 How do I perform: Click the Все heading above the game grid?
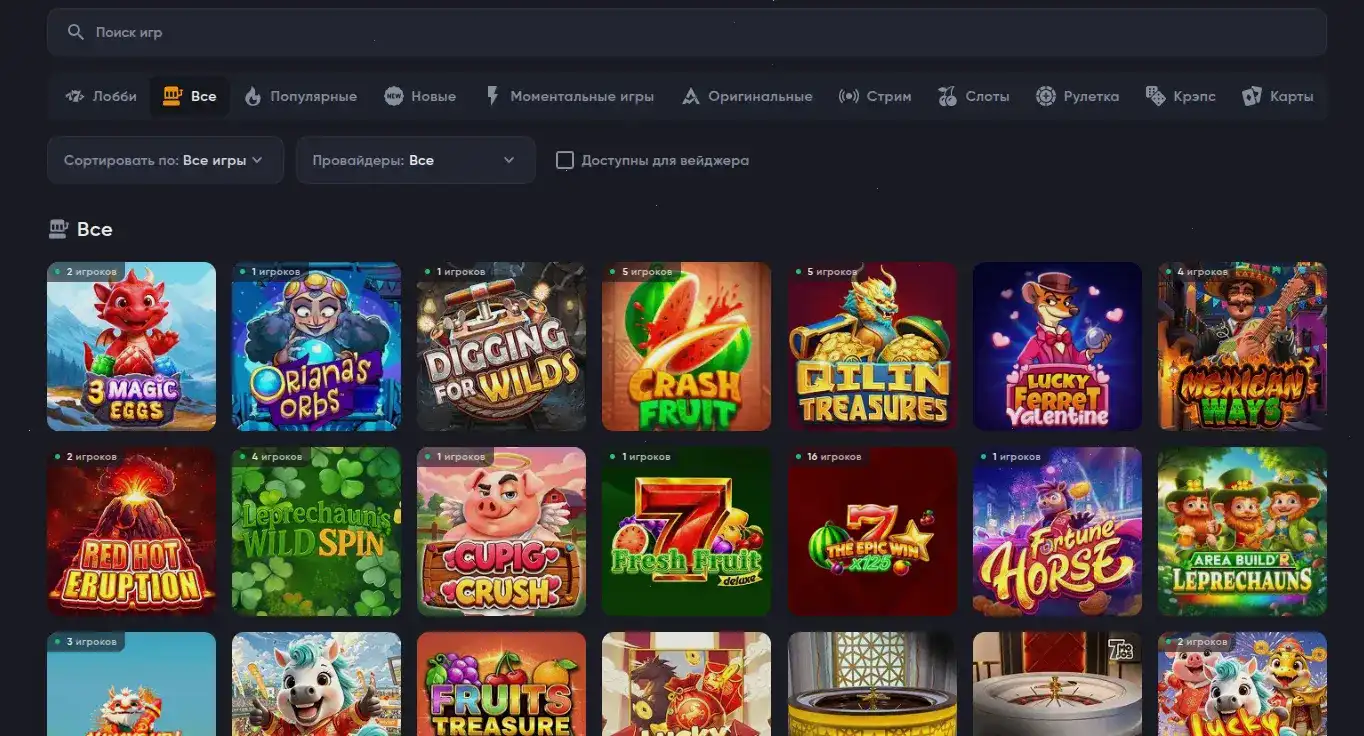tap(95, 229)
